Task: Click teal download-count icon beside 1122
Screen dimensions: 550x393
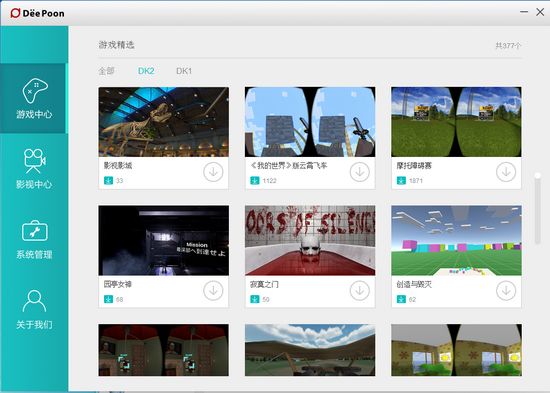Action: click(x=255, y=181)
